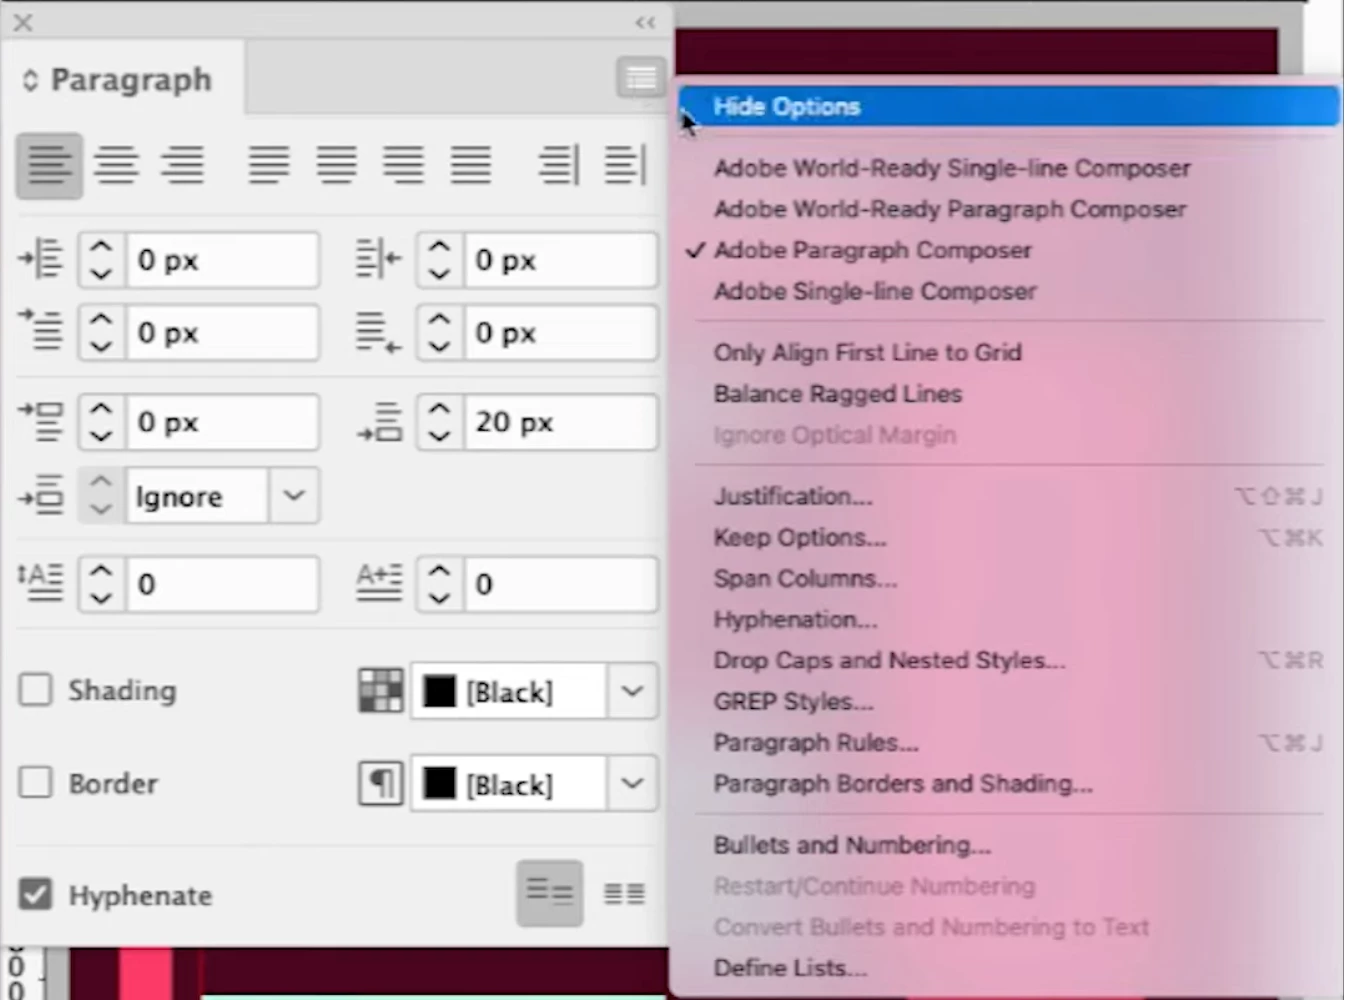Click the Drop Cap characters 0 field
The image size is (1345, 1000).
pyautogui.click(x=561, y=584)
